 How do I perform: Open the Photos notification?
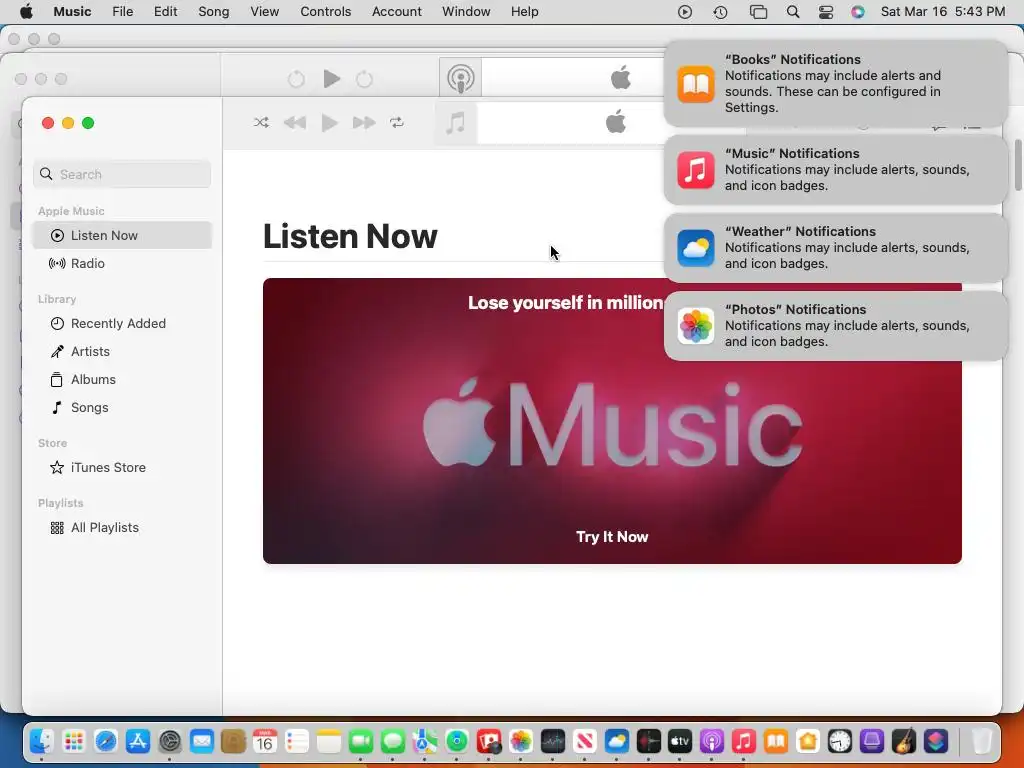pyautogui.click(x=835, y=326)
